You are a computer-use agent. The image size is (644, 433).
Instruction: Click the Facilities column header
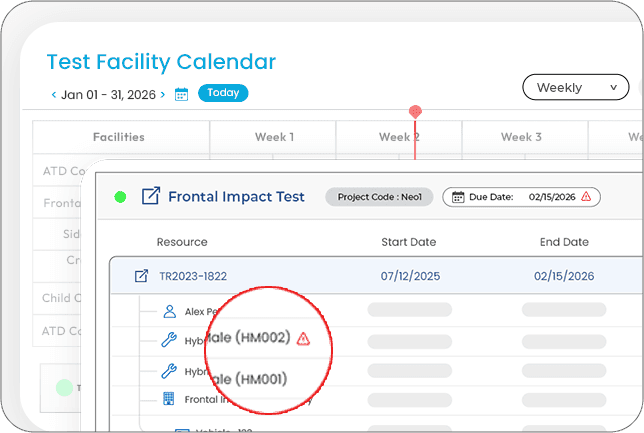tap(119, 137)
